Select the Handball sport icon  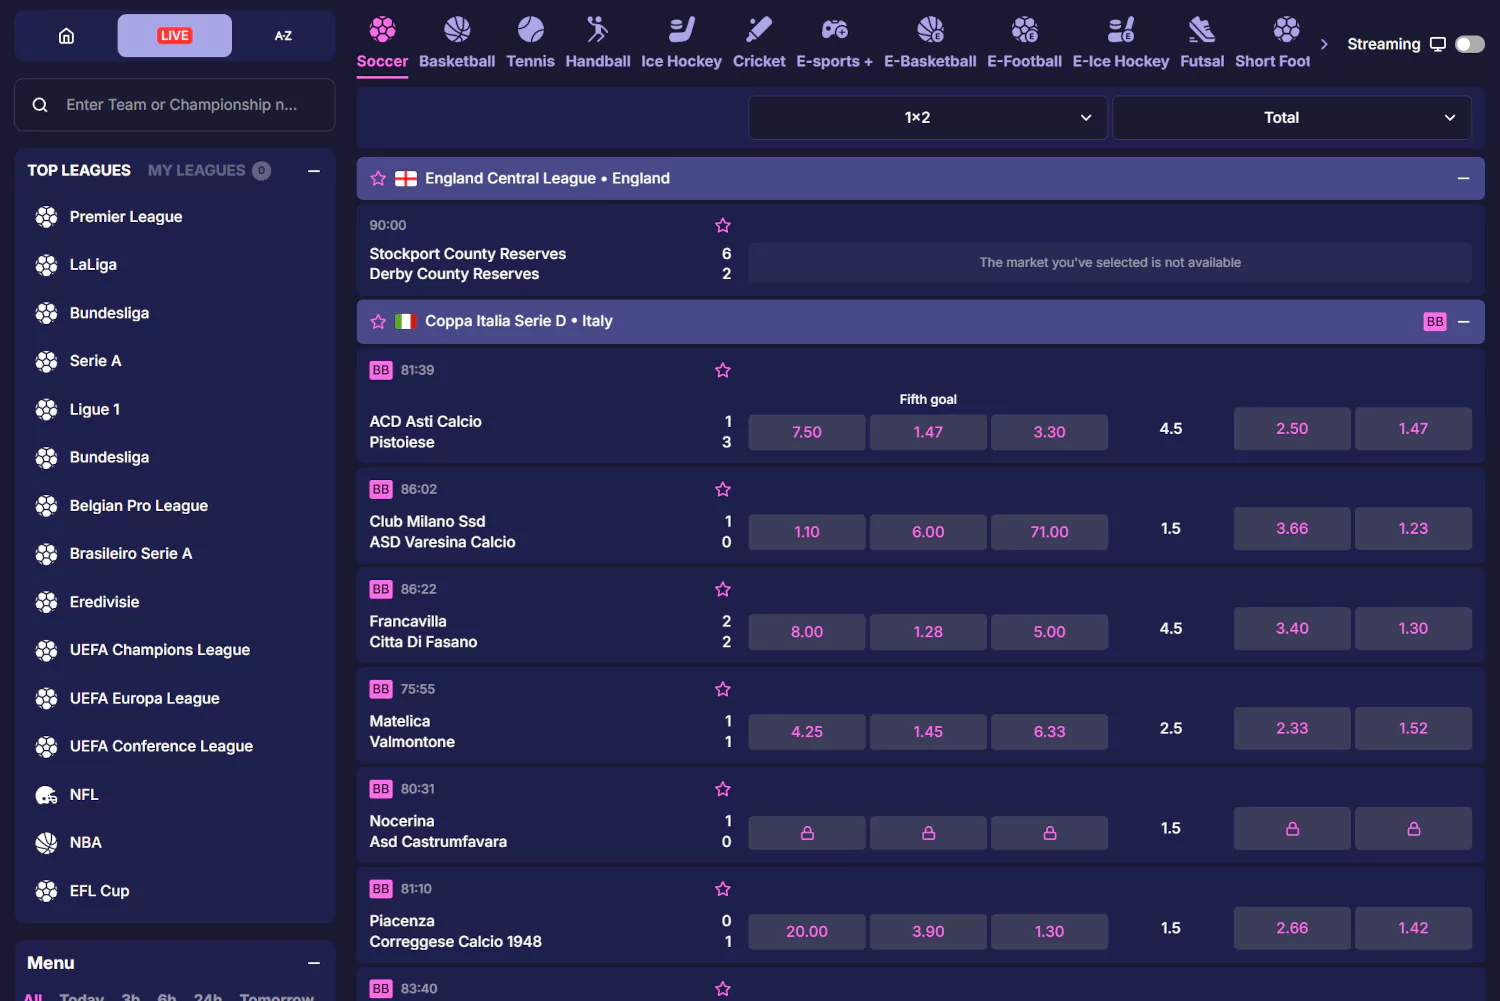pyautogui.click(x=597, y=29)
